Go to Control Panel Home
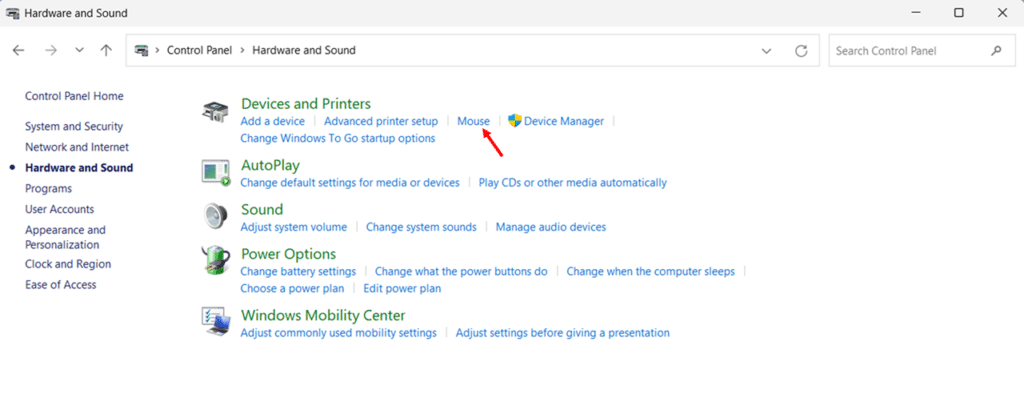 (74, 96)
